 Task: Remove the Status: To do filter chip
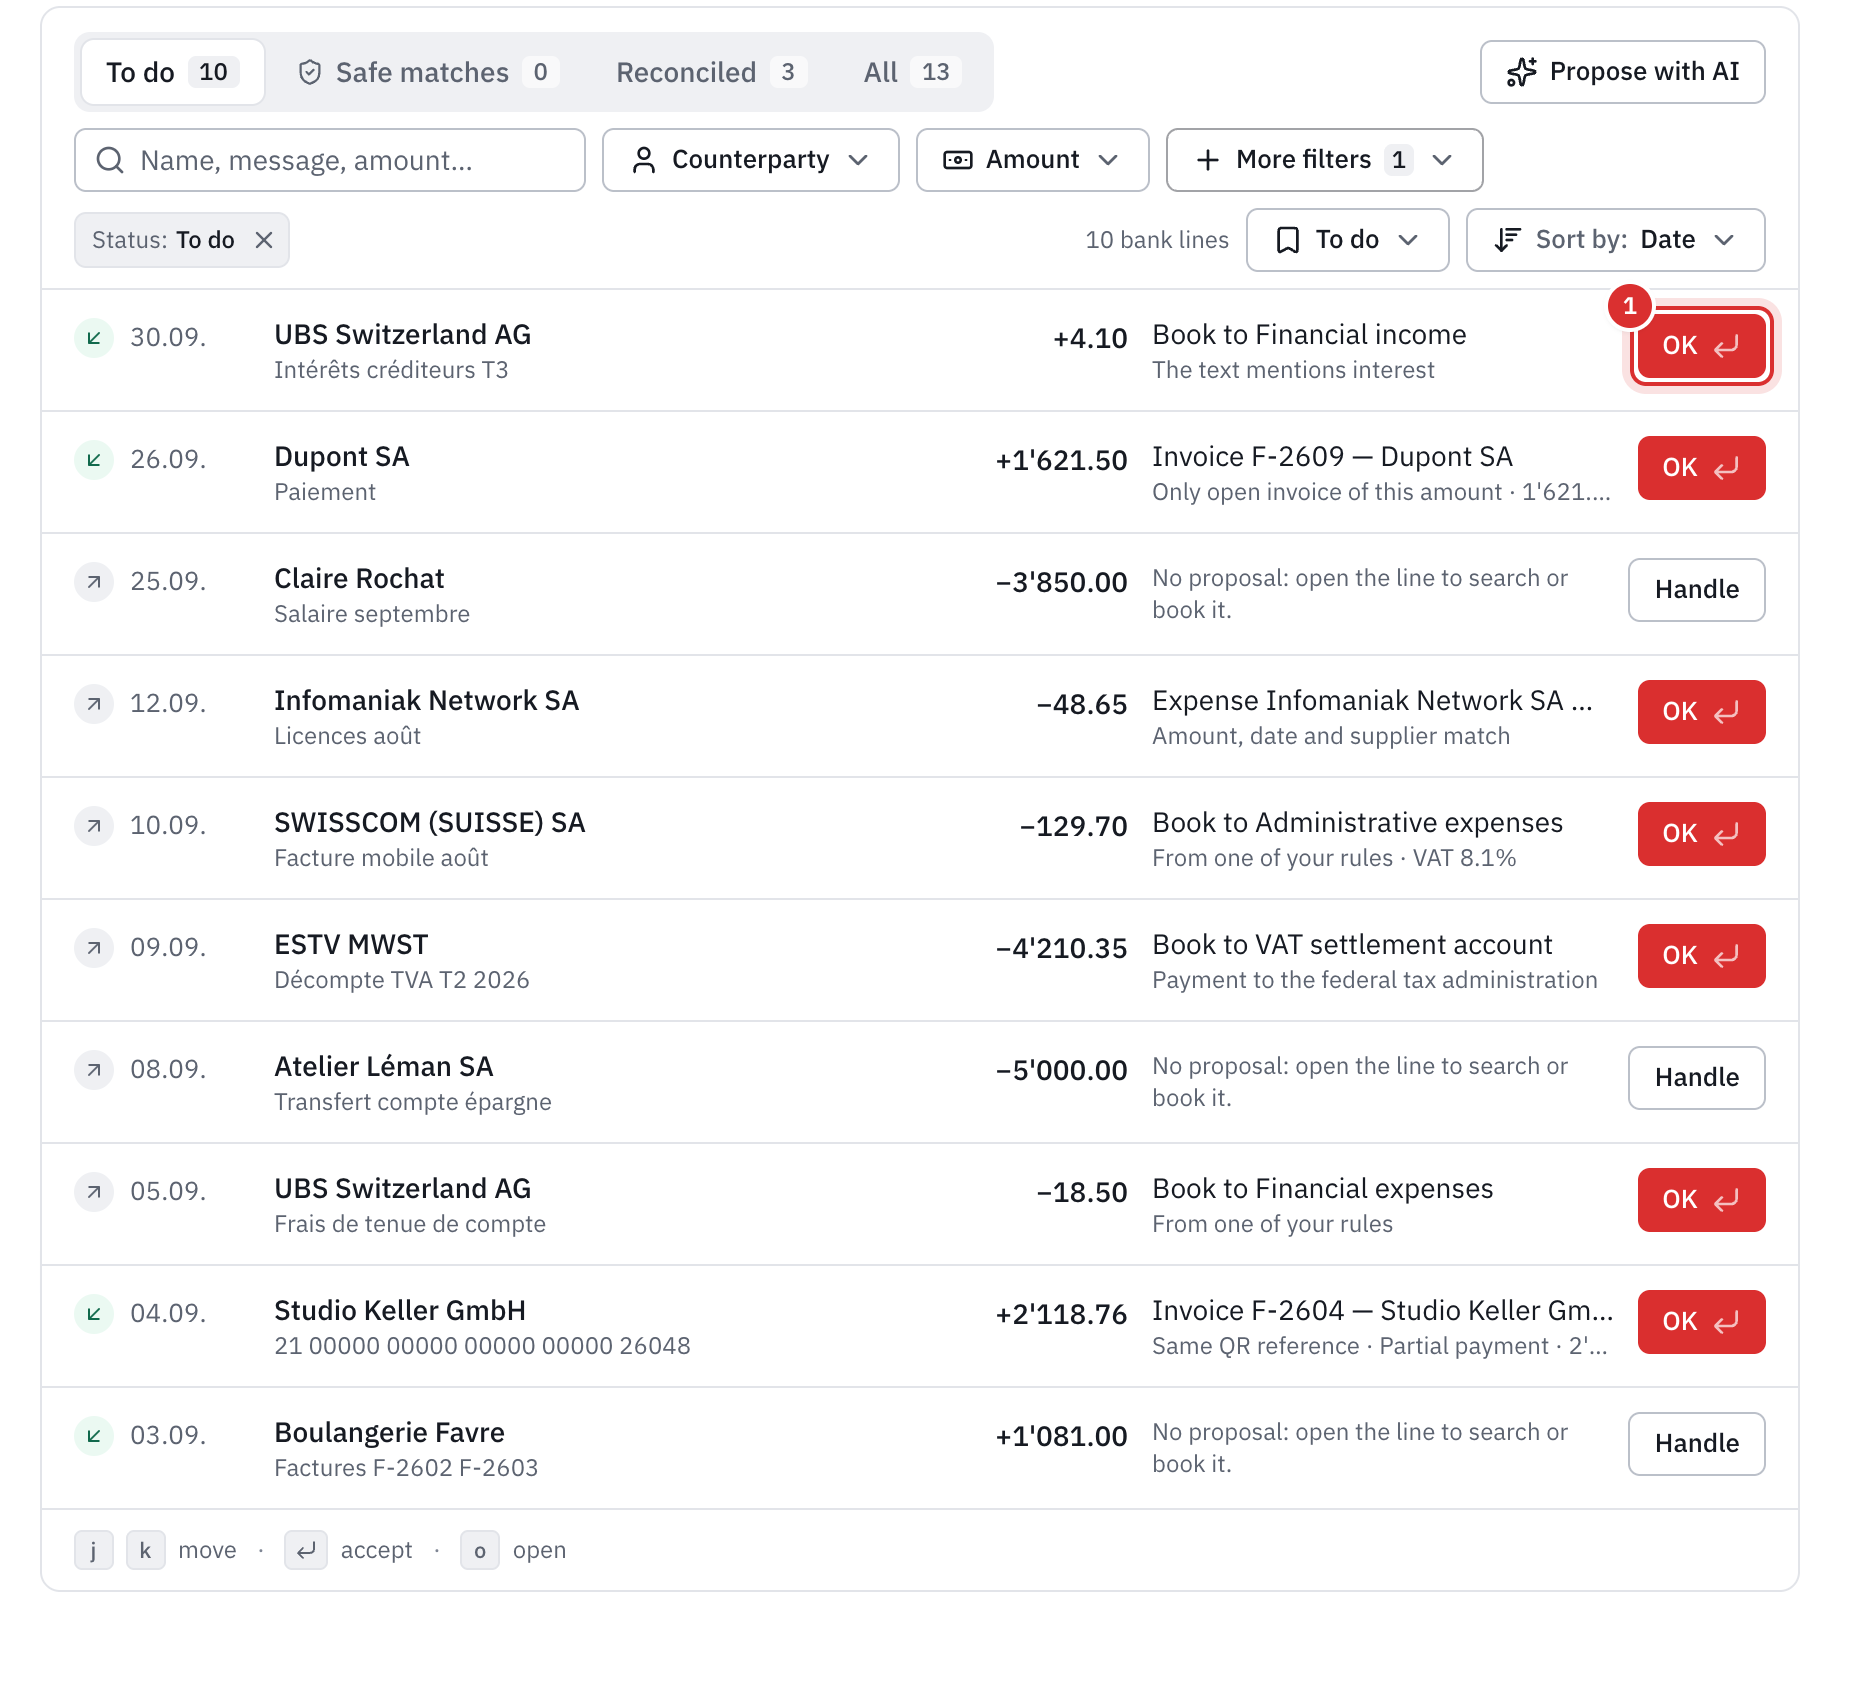pyautogui.click(x=264, y=240)
